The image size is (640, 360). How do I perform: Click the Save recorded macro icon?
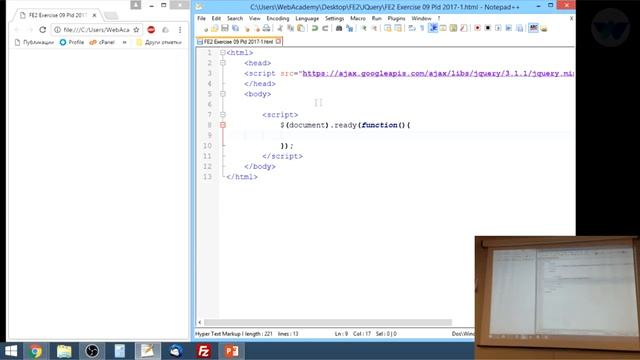click(x=519, y=28)
